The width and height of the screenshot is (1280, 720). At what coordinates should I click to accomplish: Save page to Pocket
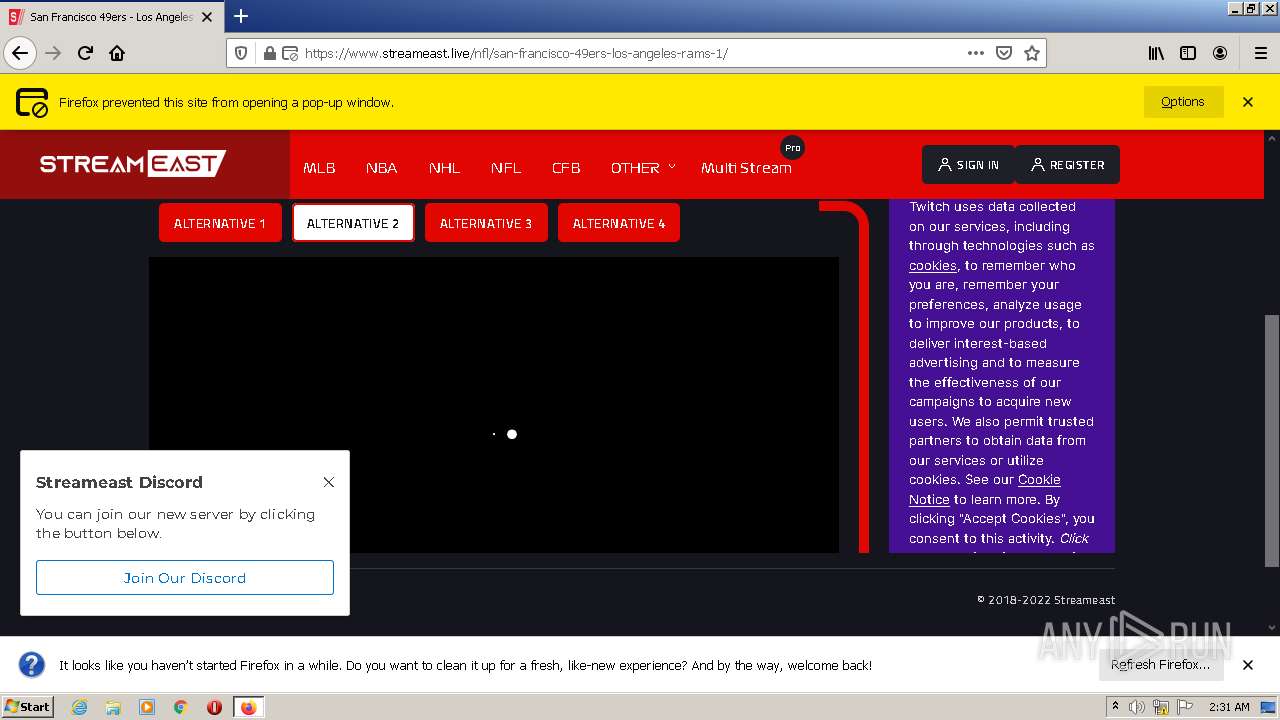pos(1004,53)
